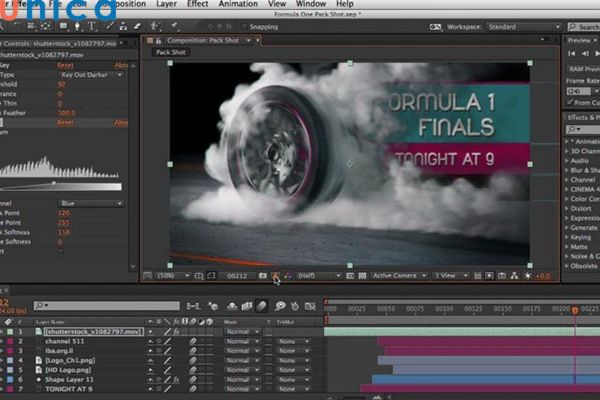600x400 pixels.
Task: Take a snapshot with the camera icon
Action: [x=262, y=276]
